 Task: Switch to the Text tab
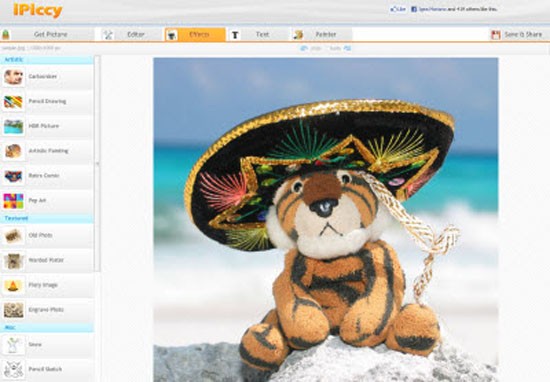(x=258, y=34)
